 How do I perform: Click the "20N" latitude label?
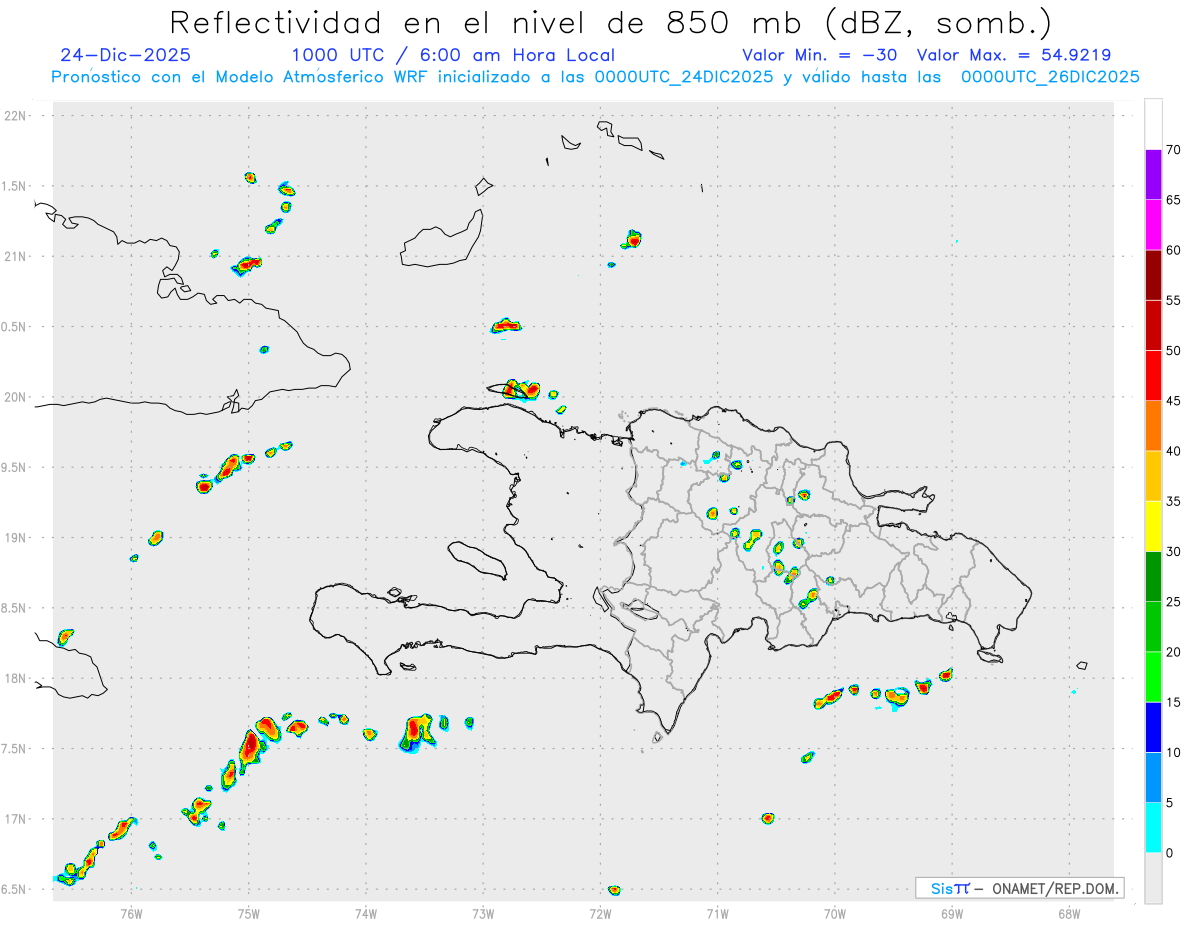coord(17,397)
